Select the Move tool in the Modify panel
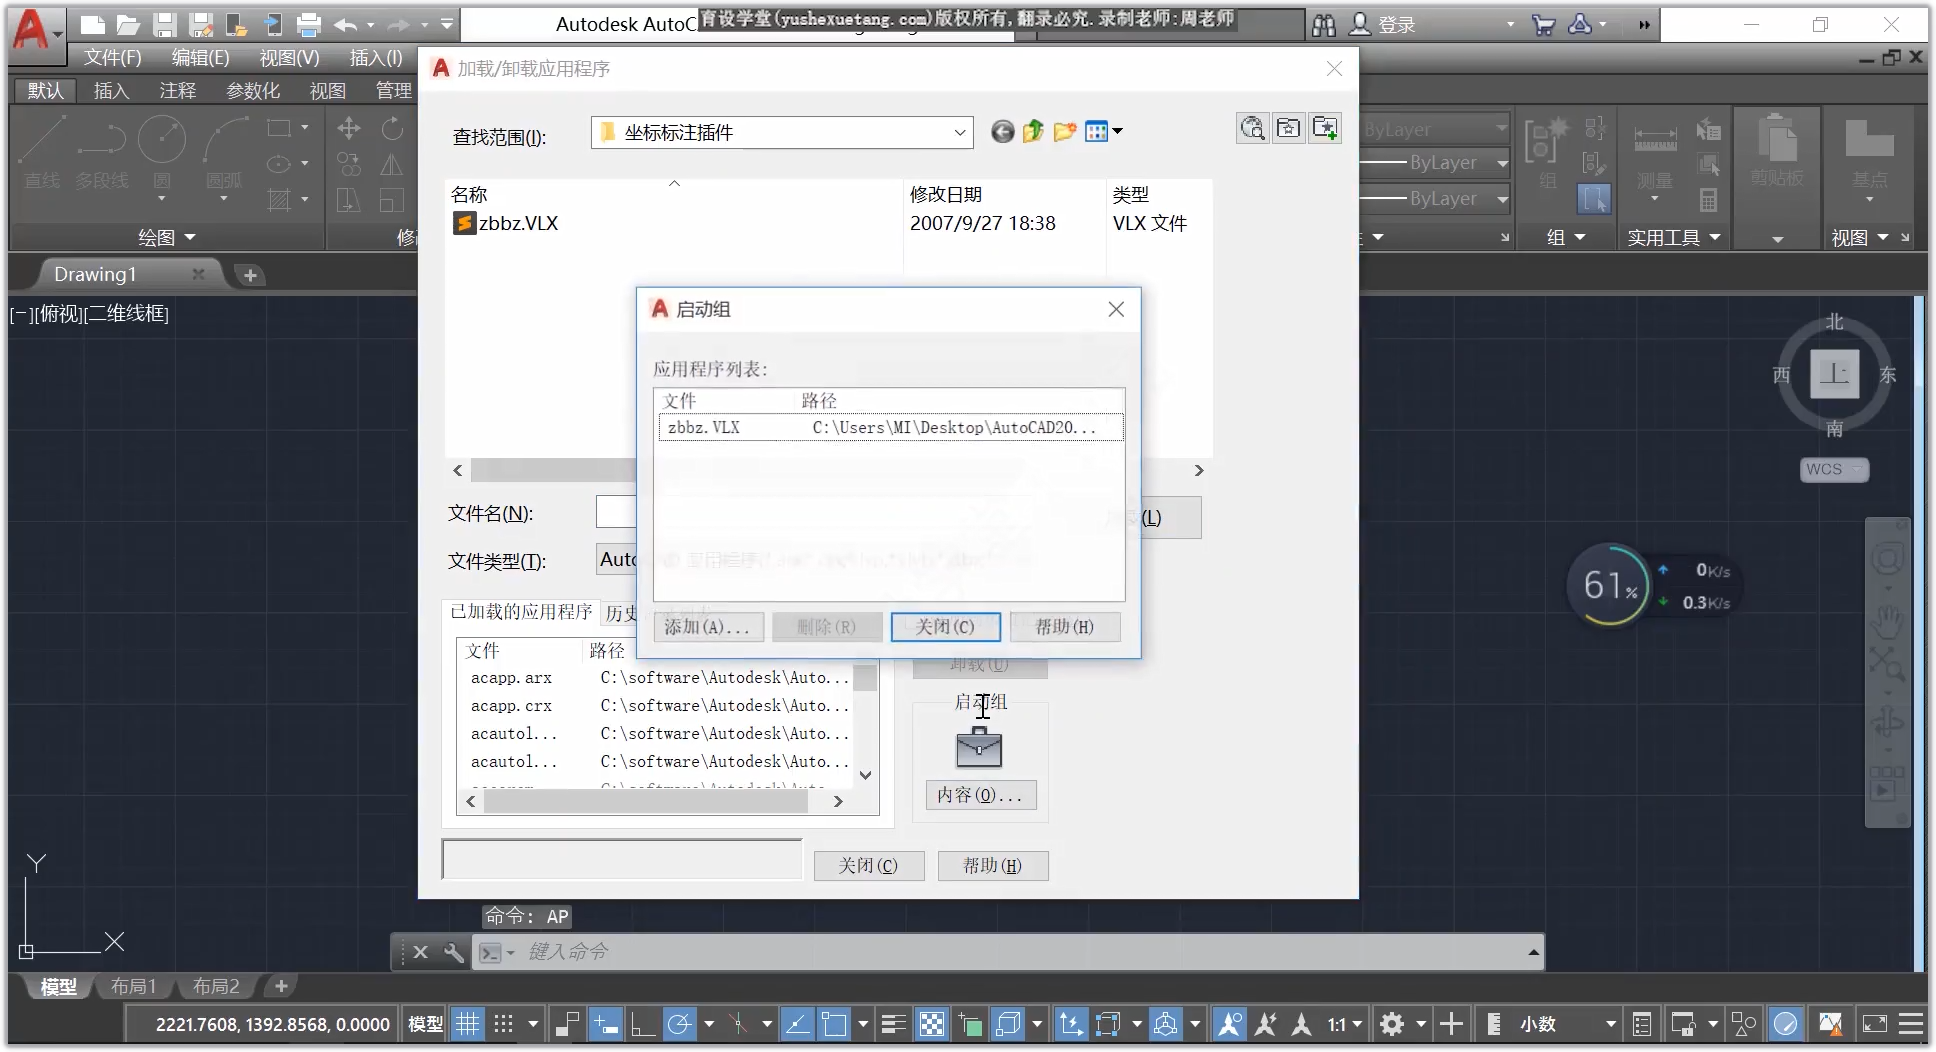The width and height of the screenshot is (1936, 1052). [349, 128]
